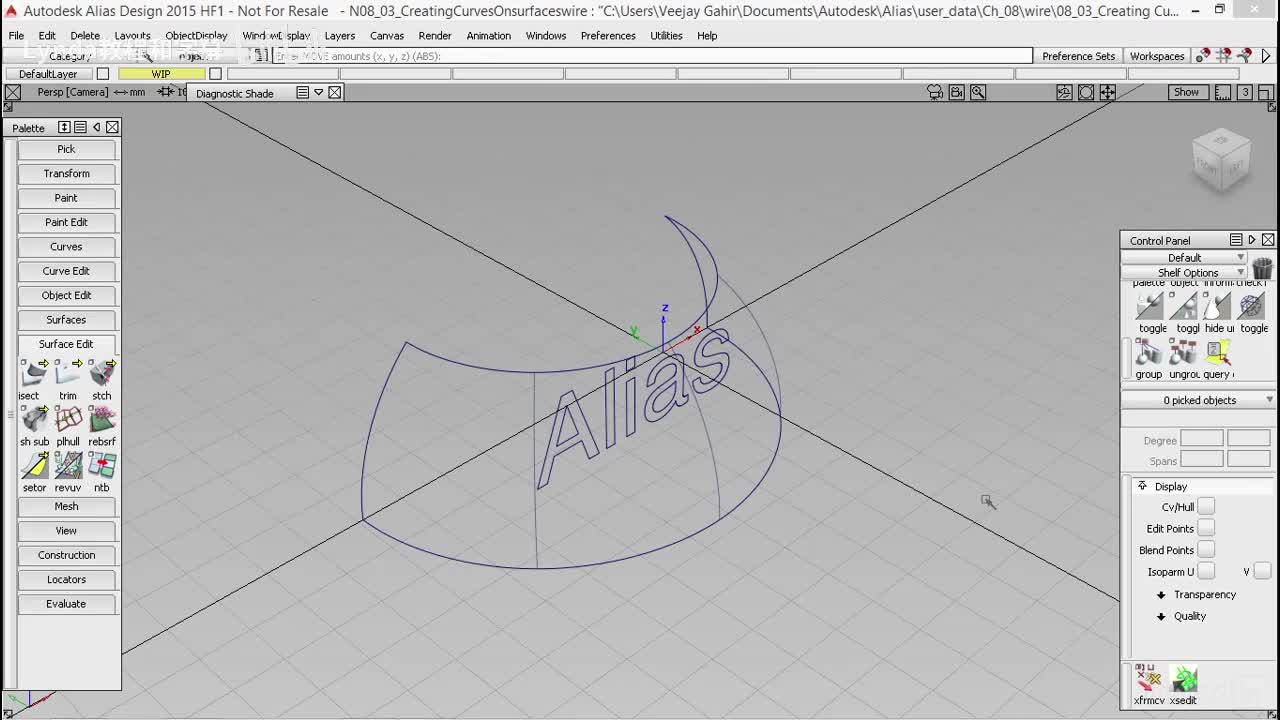Click the Show button in viewport bar
This screenshot has width=1280, height=720.
click(x=1186, y=92)
